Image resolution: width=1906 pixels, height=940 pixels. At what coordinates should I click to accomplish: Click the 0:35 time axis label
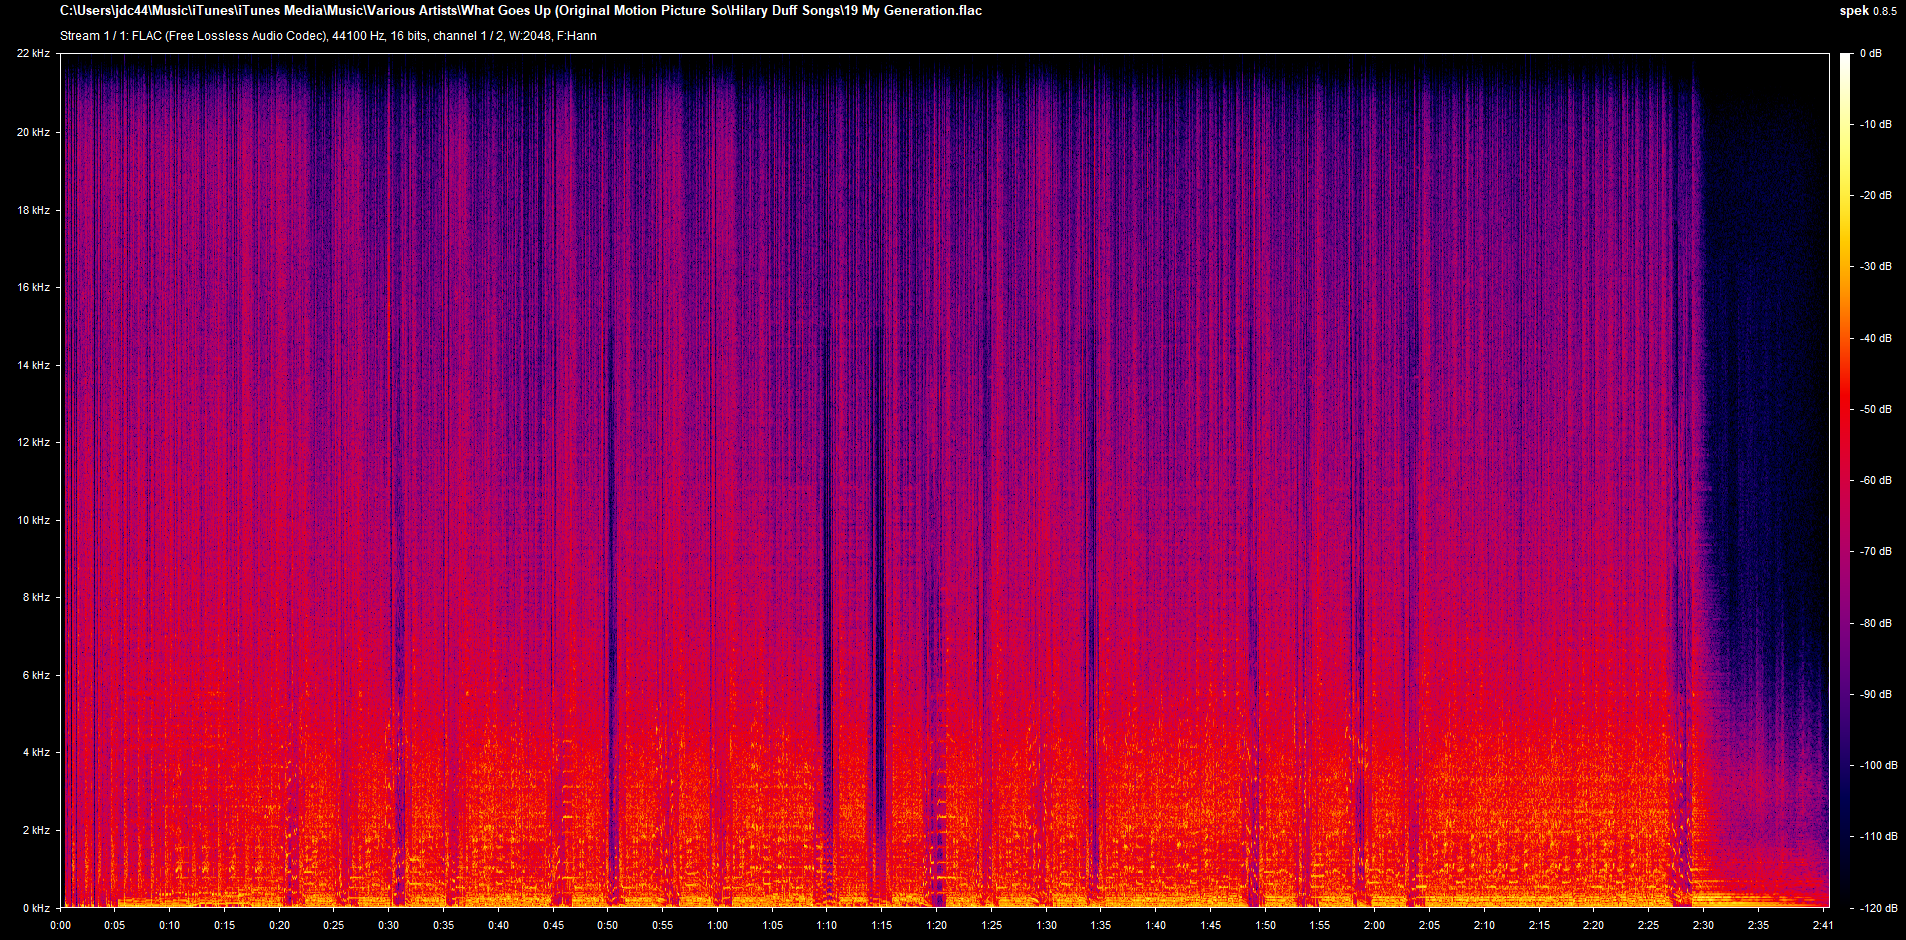click(443, 925)
